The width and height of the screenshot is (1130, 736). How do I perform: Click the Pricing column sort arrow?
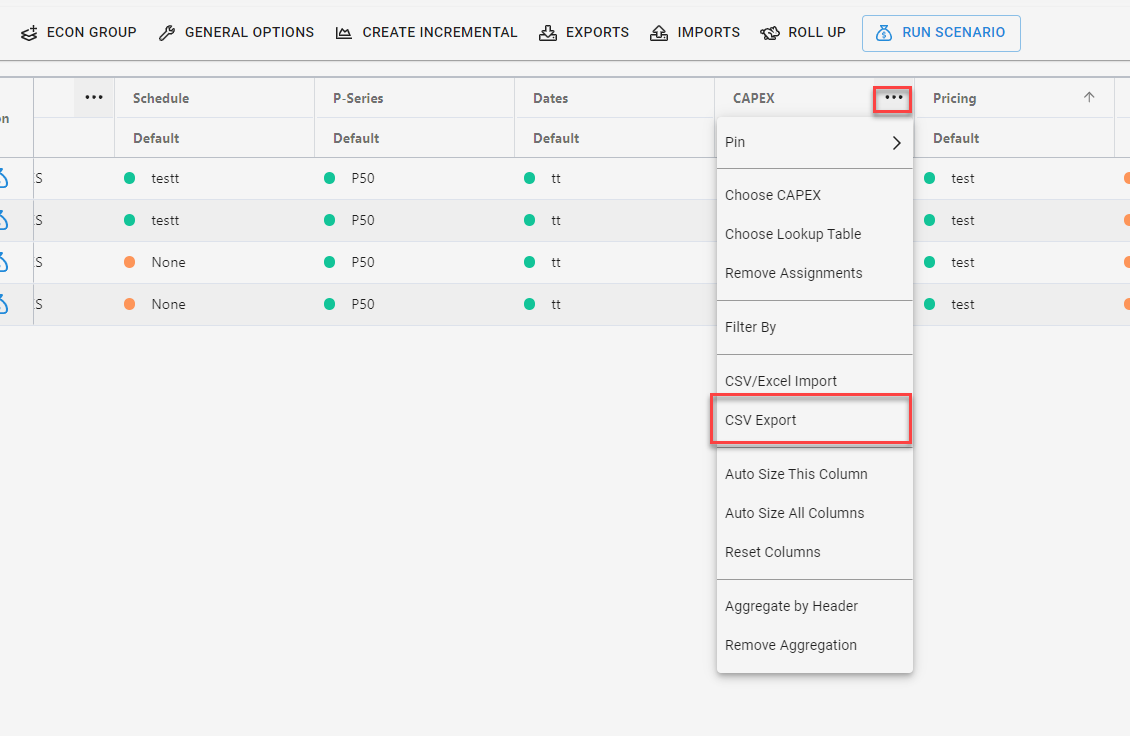tap(1089, 97)
